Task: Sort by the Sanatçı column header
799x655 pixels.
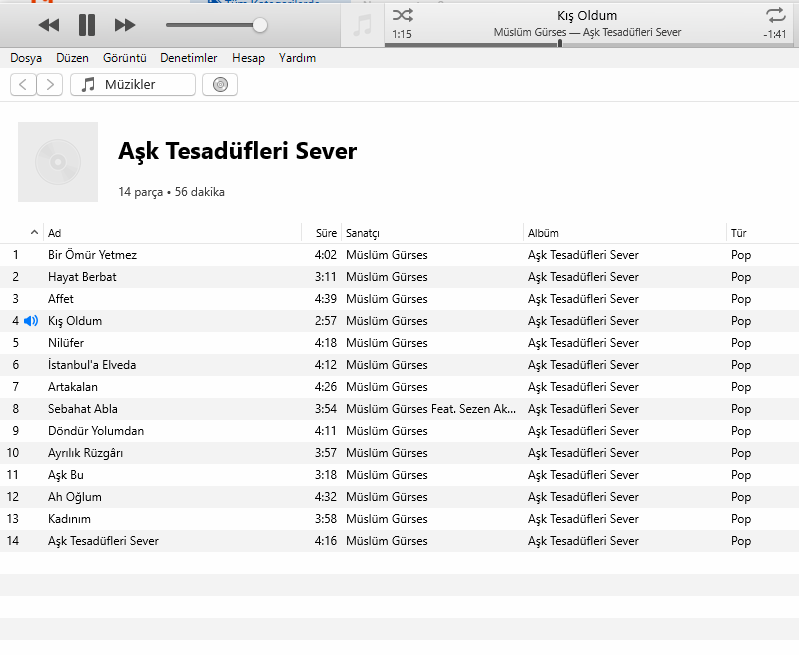Action: click(x=363, y=233)
